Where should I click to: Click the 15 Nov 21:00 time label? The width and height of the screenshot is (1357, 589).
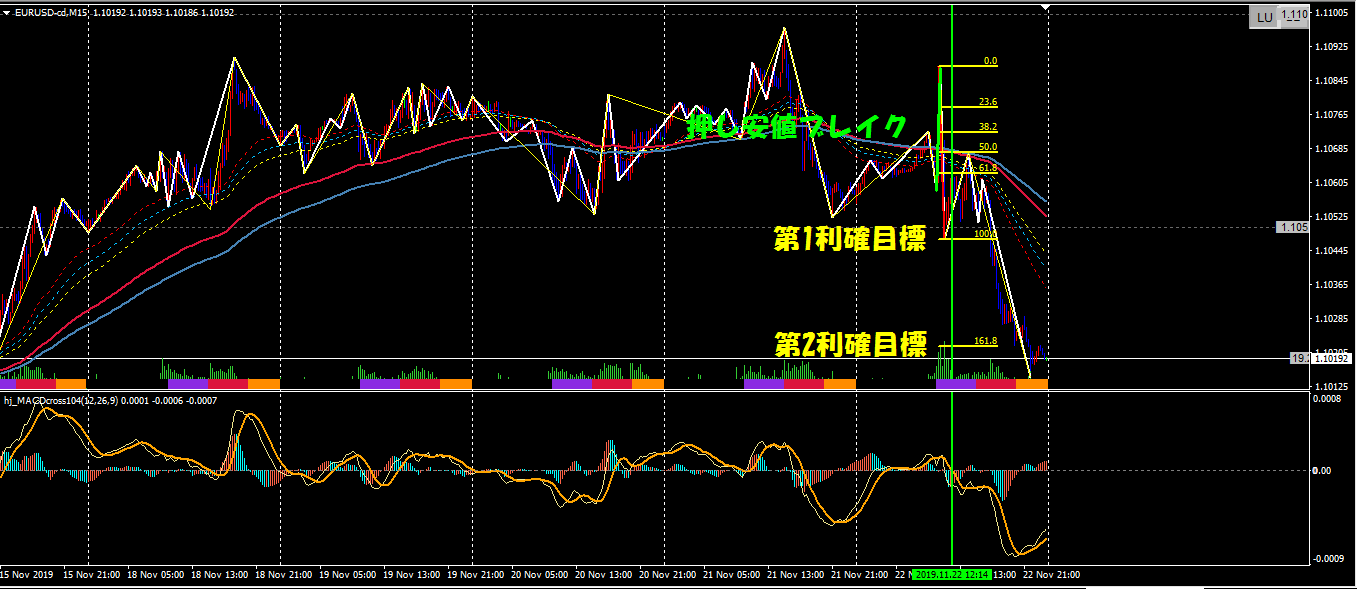tap(93, 575)
